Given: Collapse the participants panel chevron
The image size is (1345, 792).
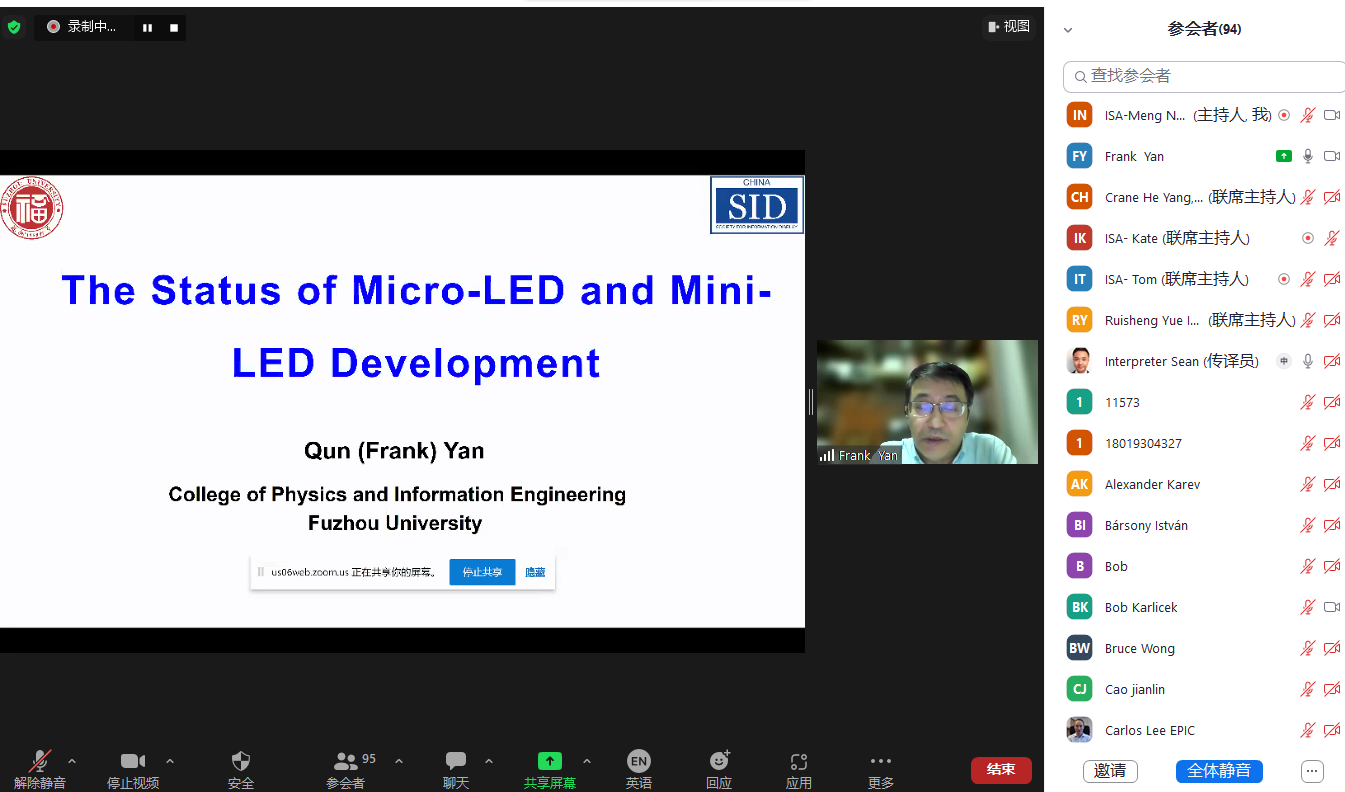Looking at the screenshot, I should tap(1068, 30).
